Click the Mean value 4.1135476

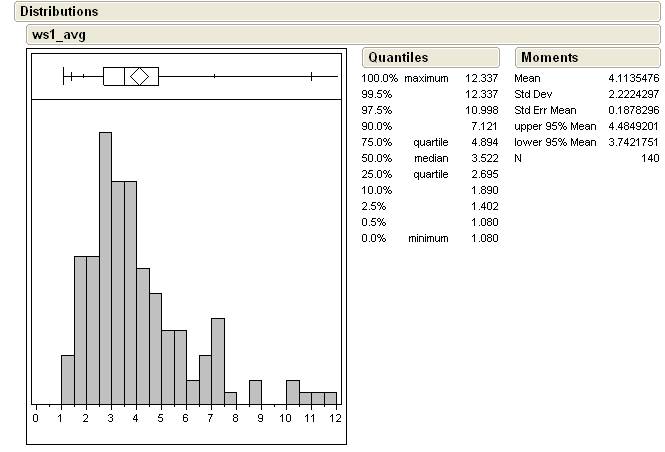tap(633, 78)
